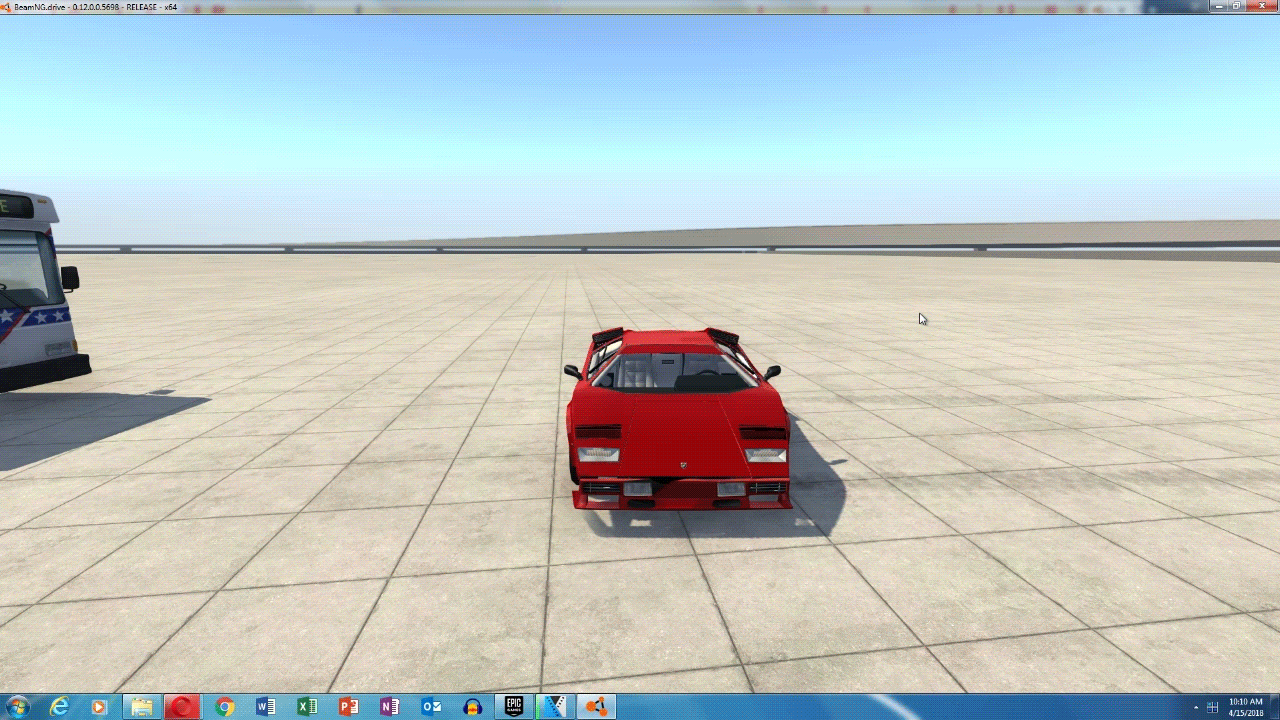Image resolution: width=1280 pixels, height=720 pixels.
Task: Open Outlook from the taskbar
Action: tap(431, 707)
